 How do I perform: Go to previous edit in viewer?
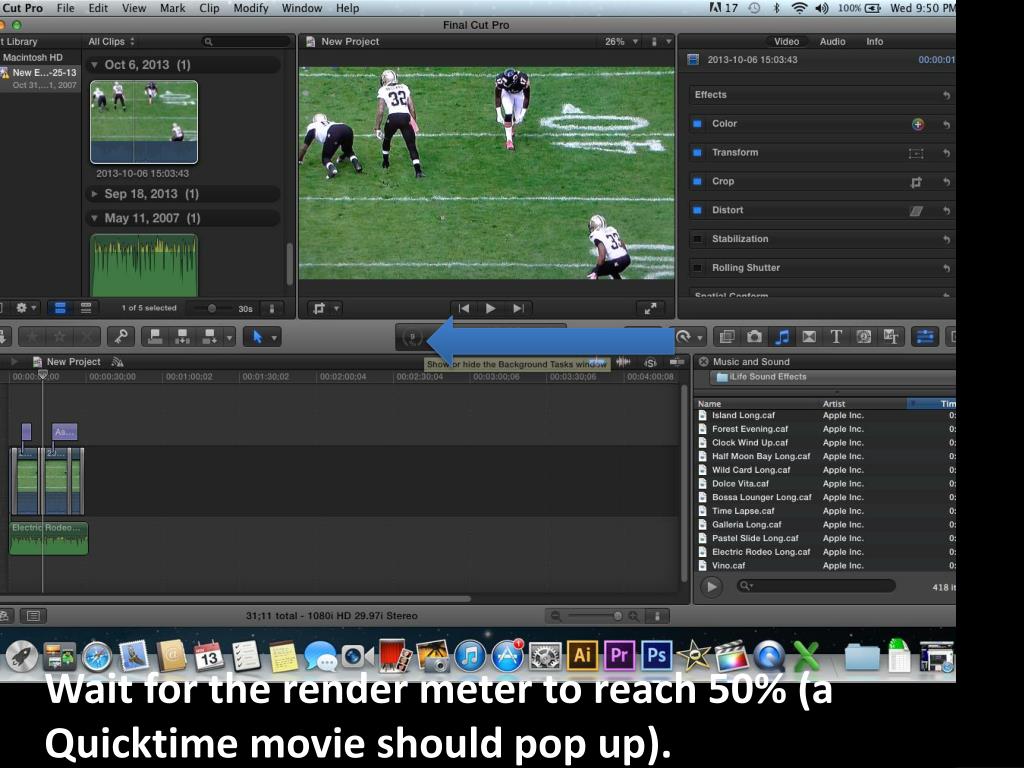[464, 308]
